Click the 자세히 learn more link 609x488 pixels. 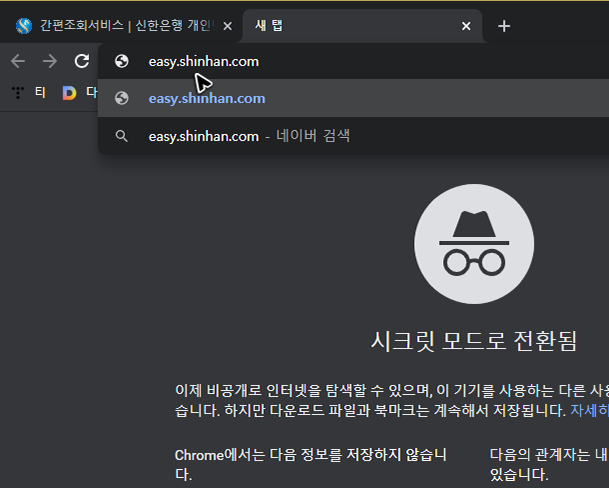pyautogui.click(x=590, y=410)
